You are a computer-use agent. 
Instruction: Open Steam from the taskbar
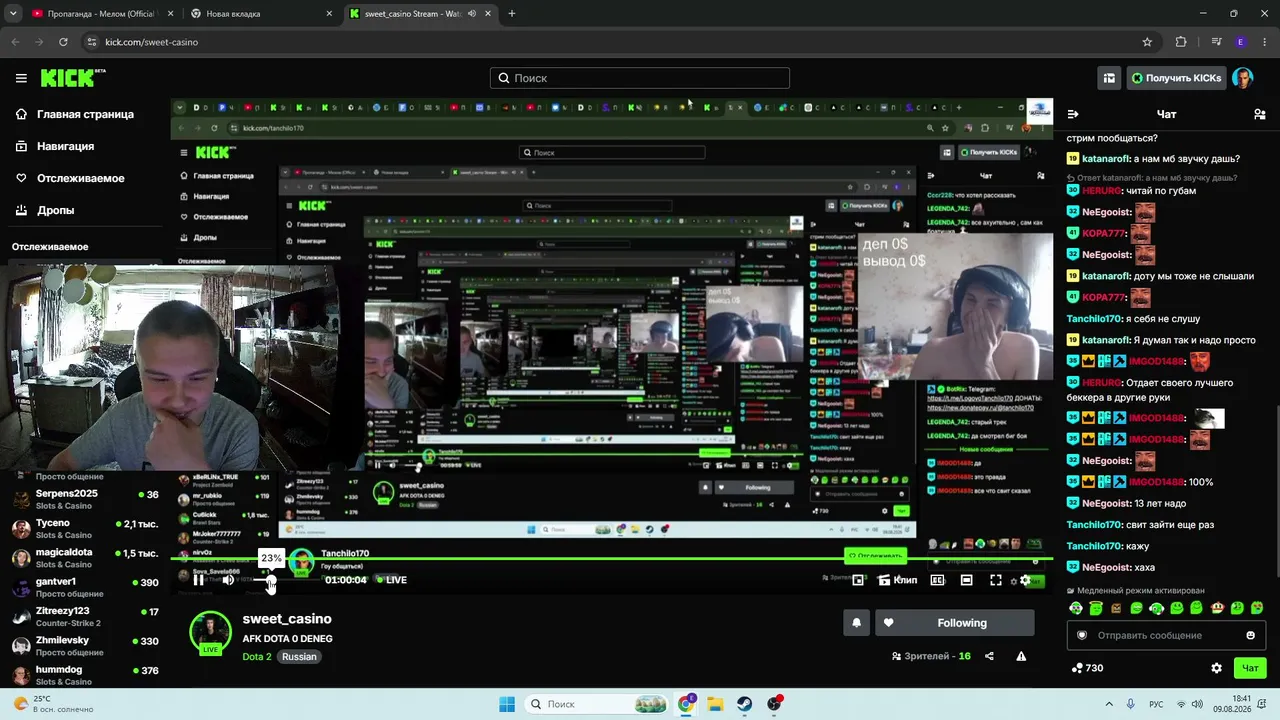[745, 704]
